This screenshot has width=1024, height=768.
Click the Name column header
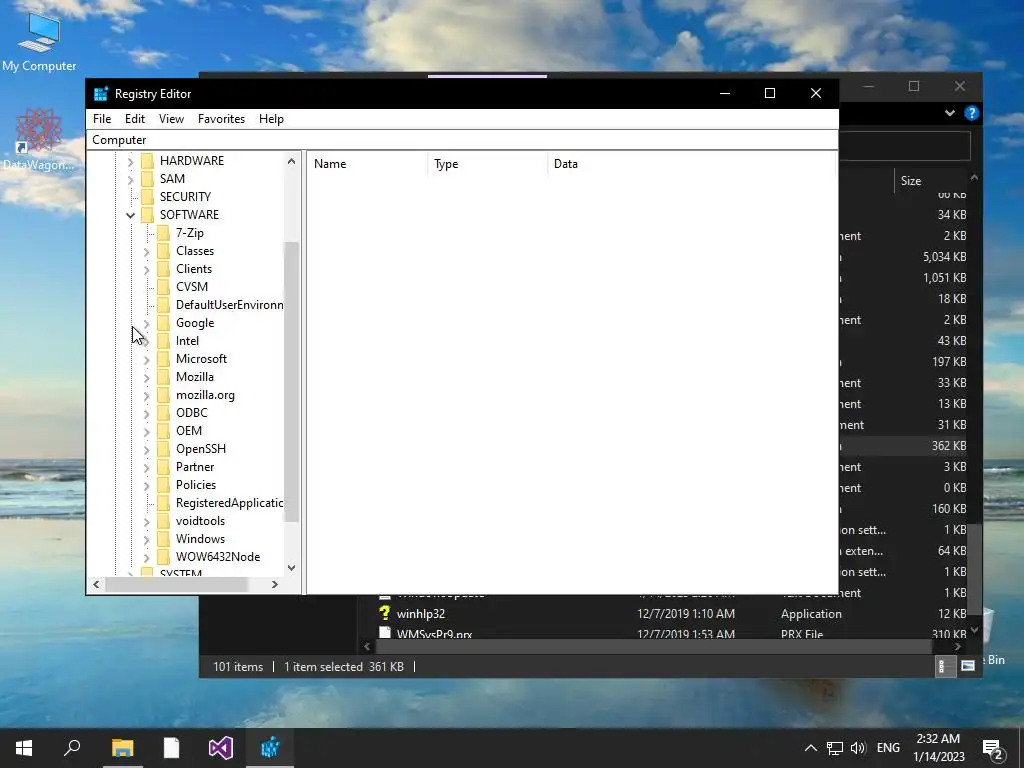[x=367, y=164]
